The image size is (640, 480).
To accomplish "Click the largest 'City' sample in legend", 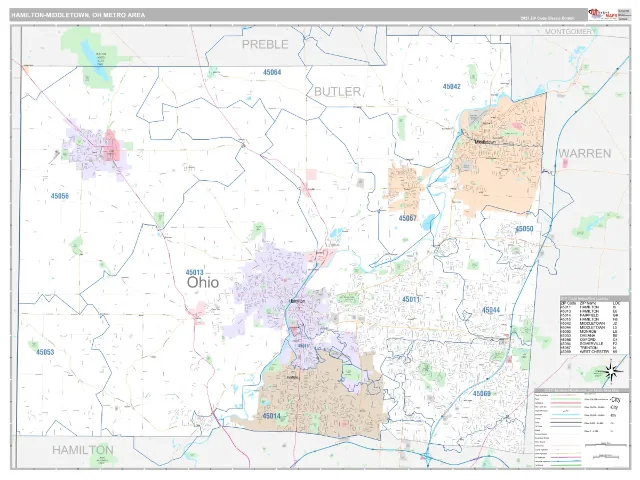I will [616, 400].
